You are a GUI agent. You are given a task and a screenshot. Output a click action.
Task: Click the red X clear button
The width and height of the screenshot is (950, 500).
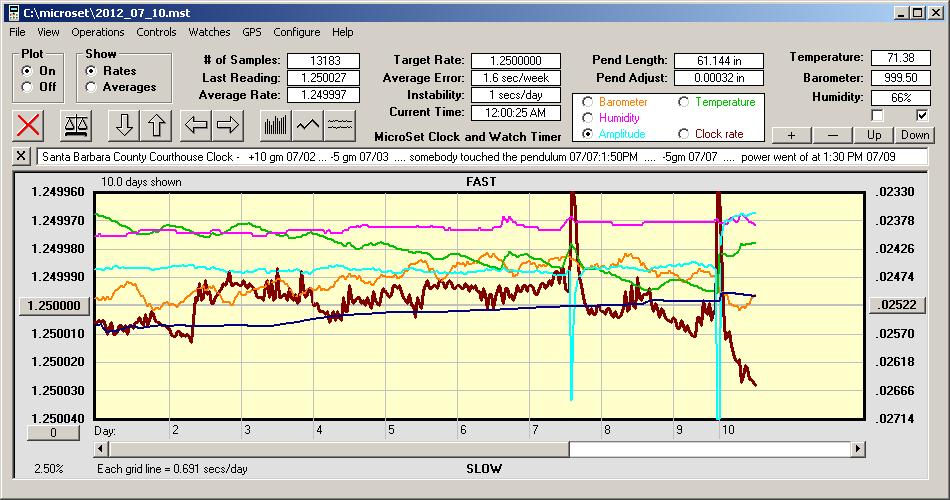point(28,125)
